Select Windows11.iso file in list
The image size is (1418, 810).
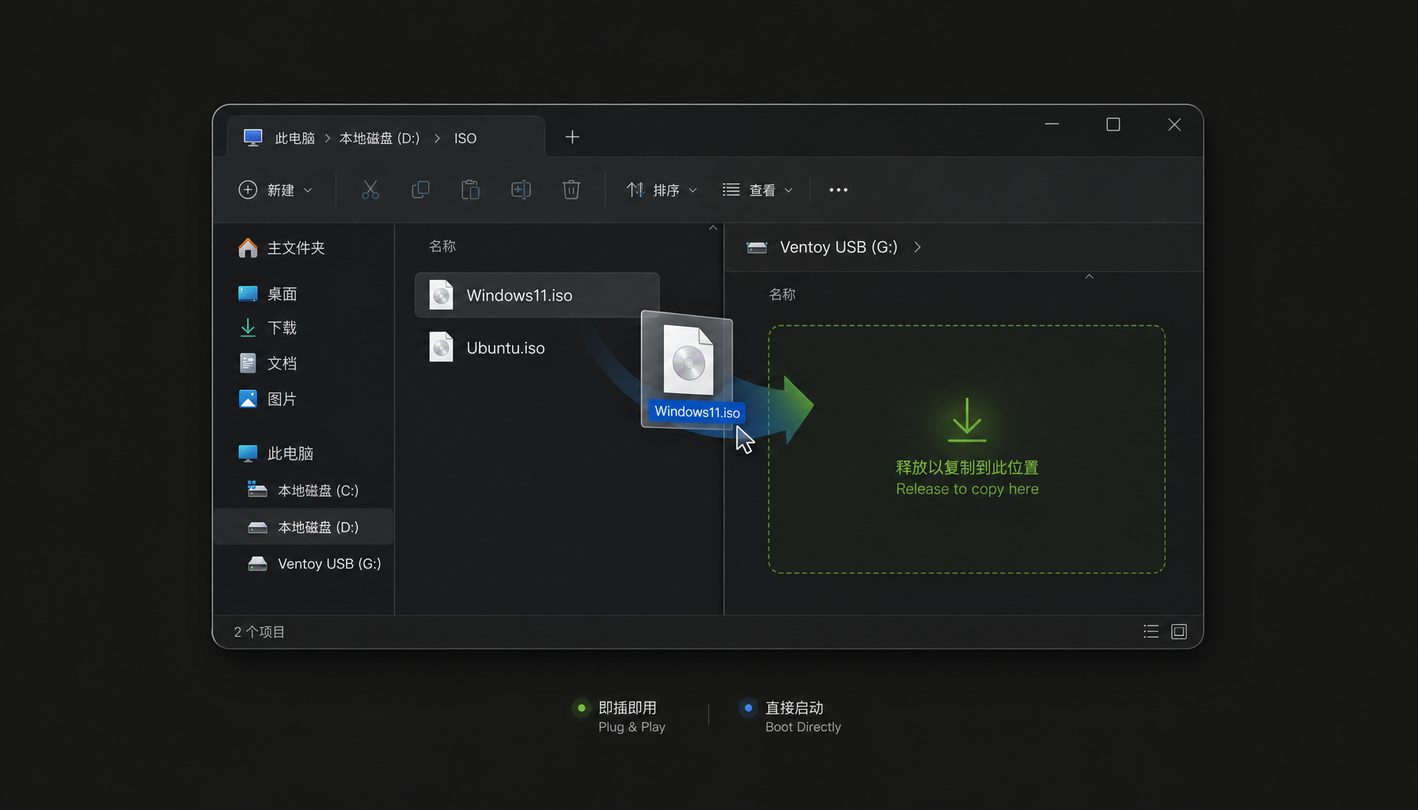(537, 295)
